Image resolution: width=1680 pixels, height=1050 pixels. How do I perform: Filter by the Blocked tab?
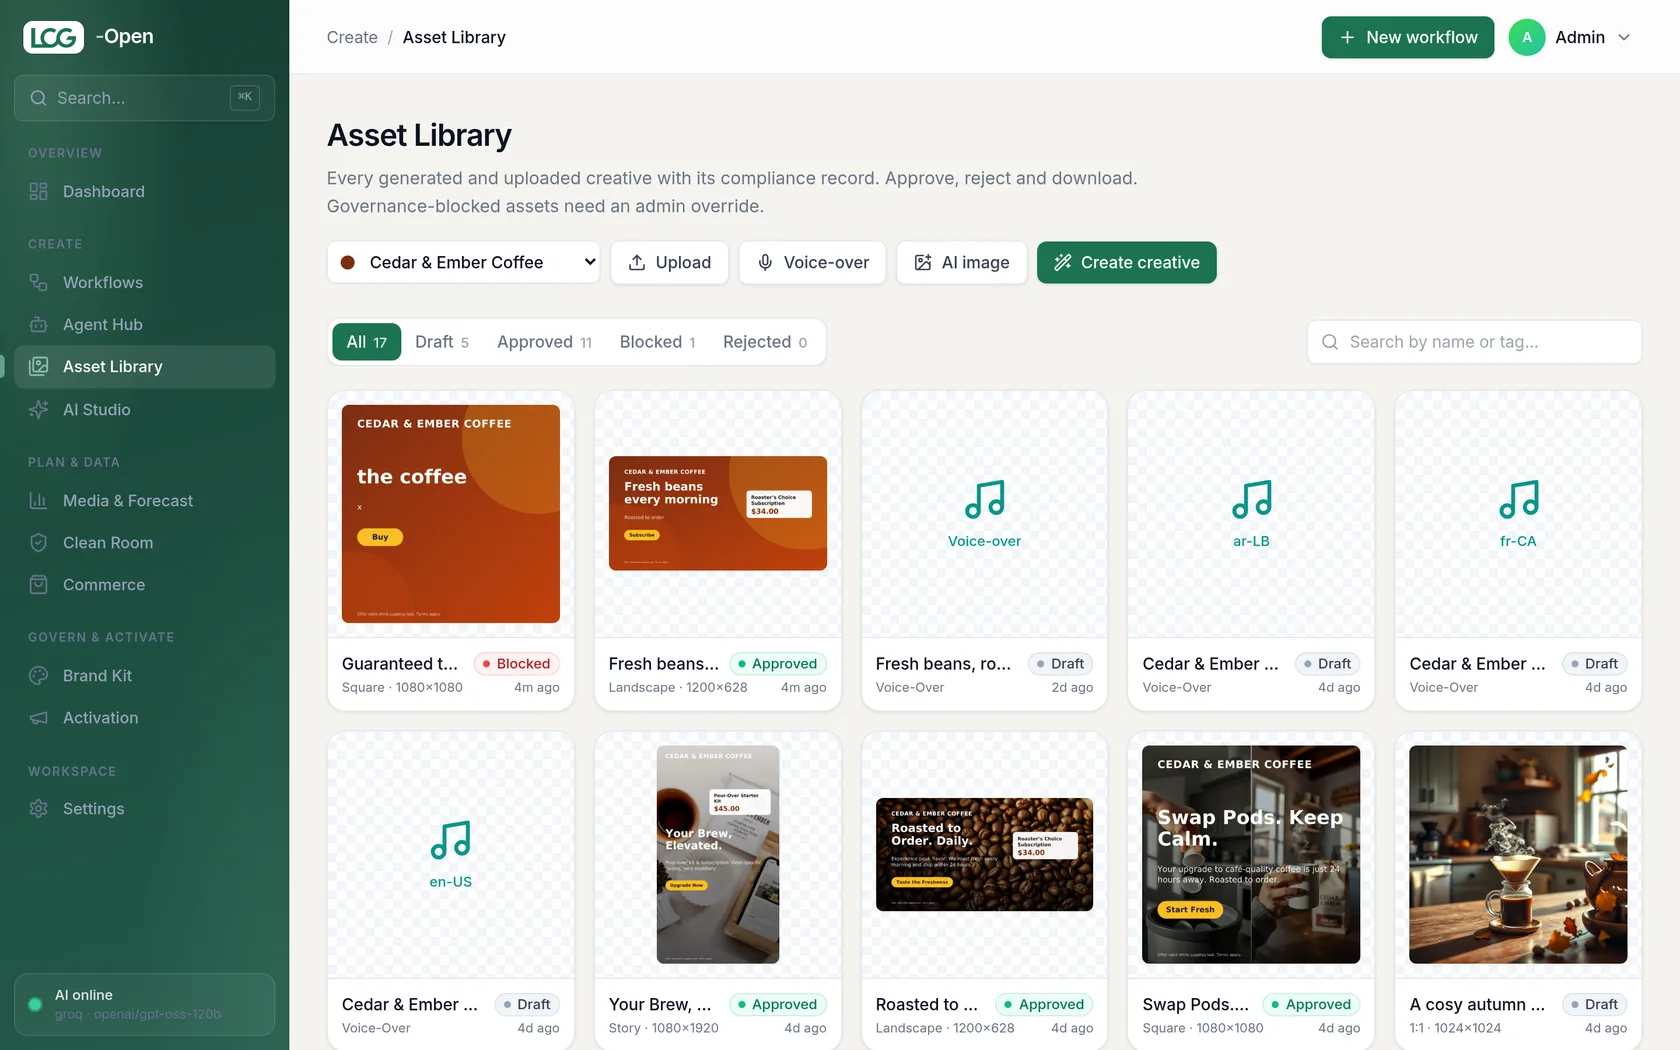pos(657,342)
